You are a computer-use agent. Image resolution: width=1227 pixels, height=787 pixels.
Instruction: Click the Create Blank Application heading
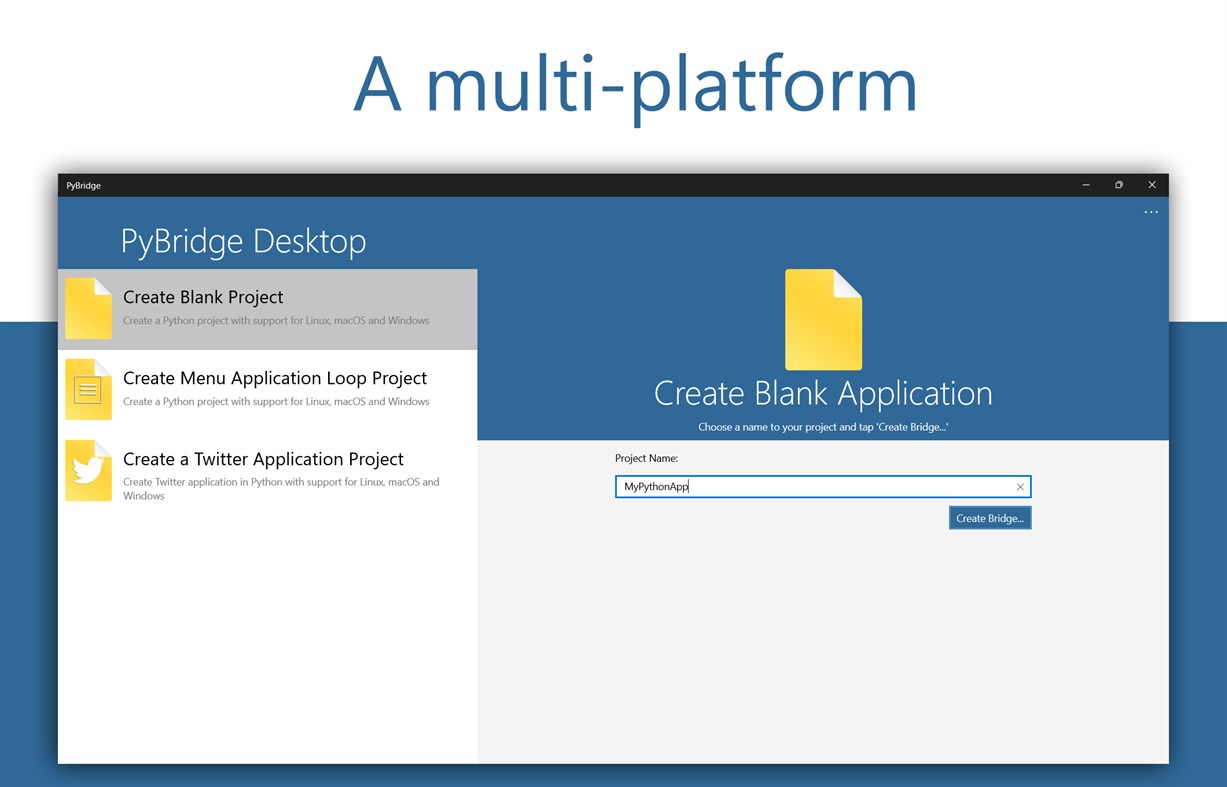823,393
